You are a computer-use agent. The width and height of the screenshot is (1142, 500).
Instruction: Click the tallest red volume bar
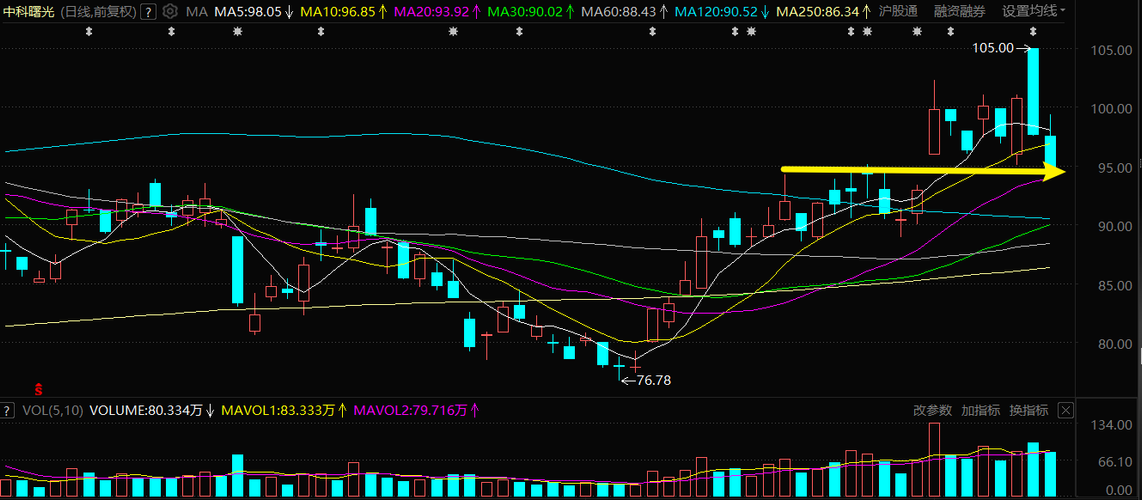[934, 460]
